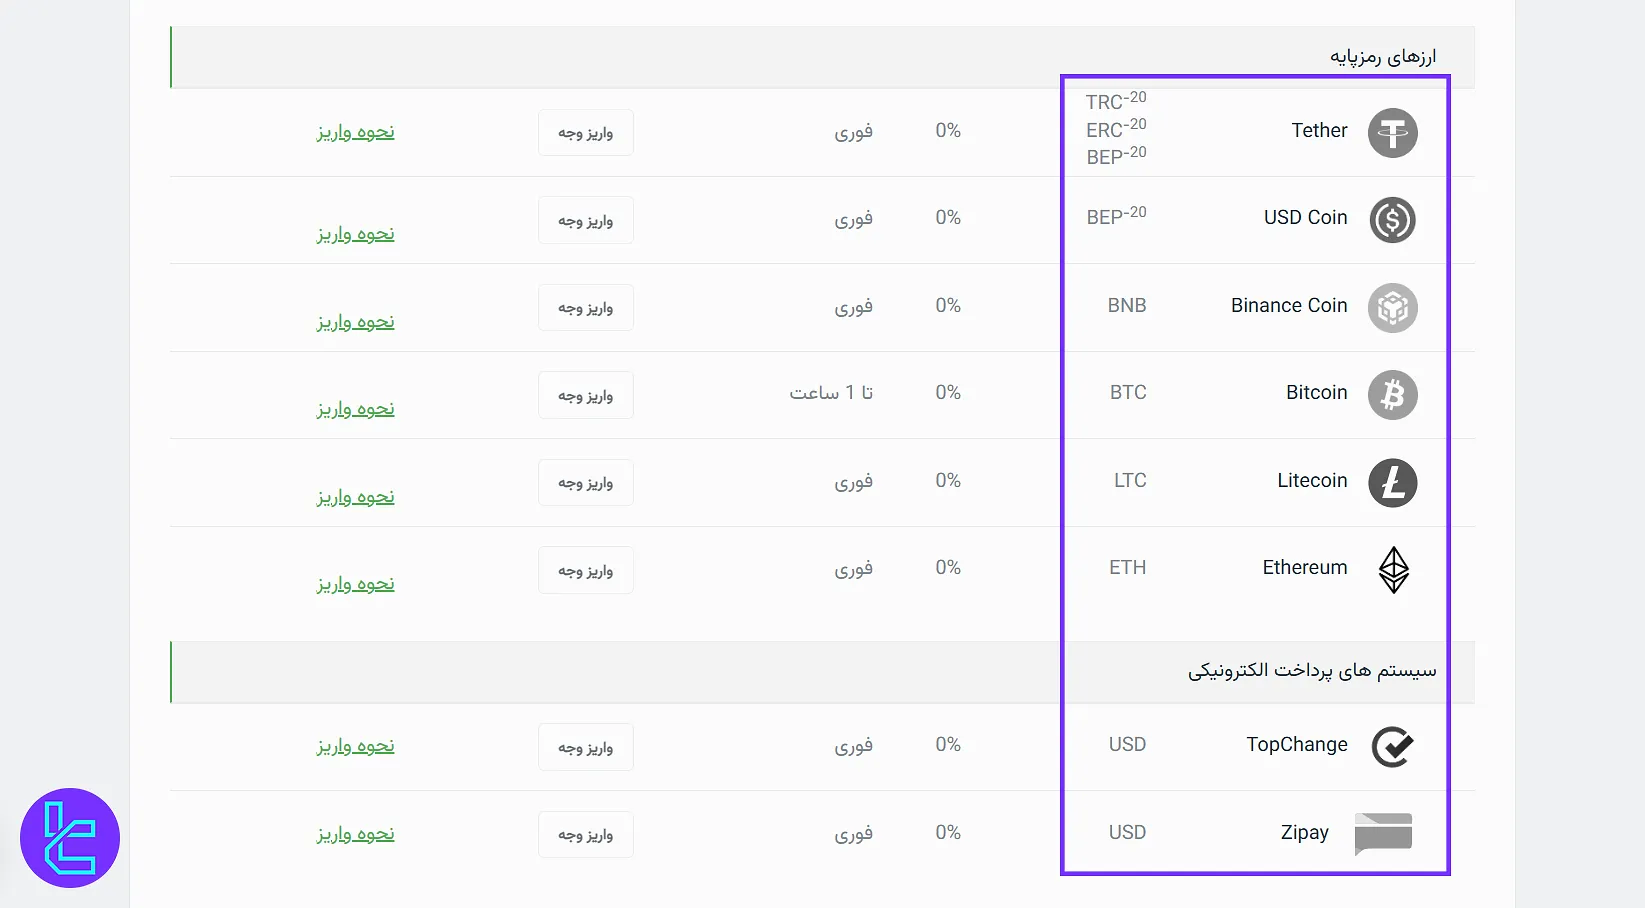Click the USD Coin icon
Viewport: 1645px width, 908px height.
pos(1392,220)
